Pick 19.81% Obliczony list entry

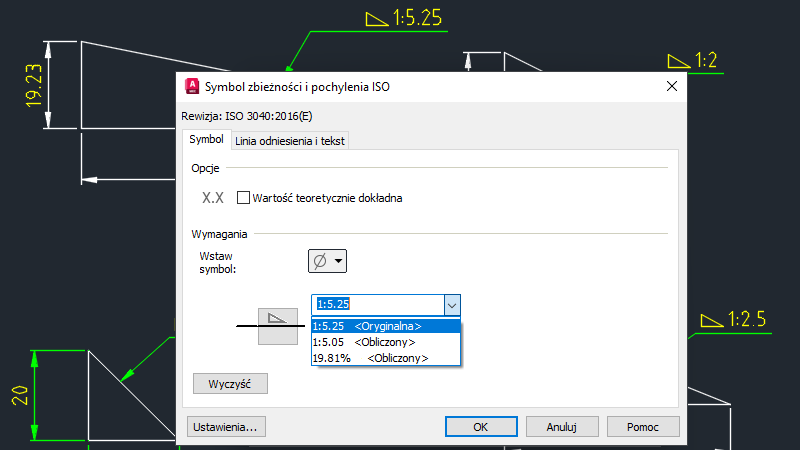click(x=386, y=358)
